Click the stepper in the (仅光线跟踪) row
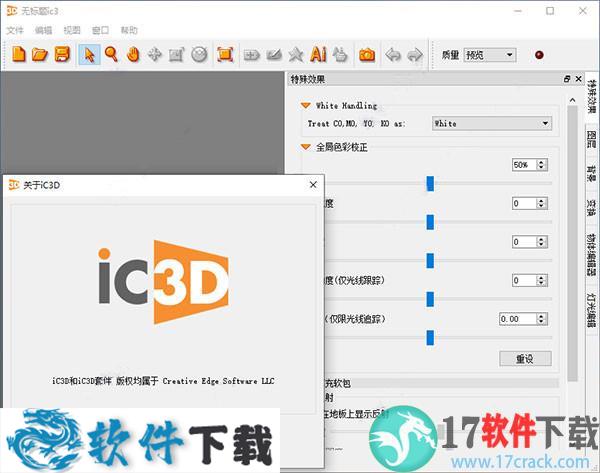 541,281
